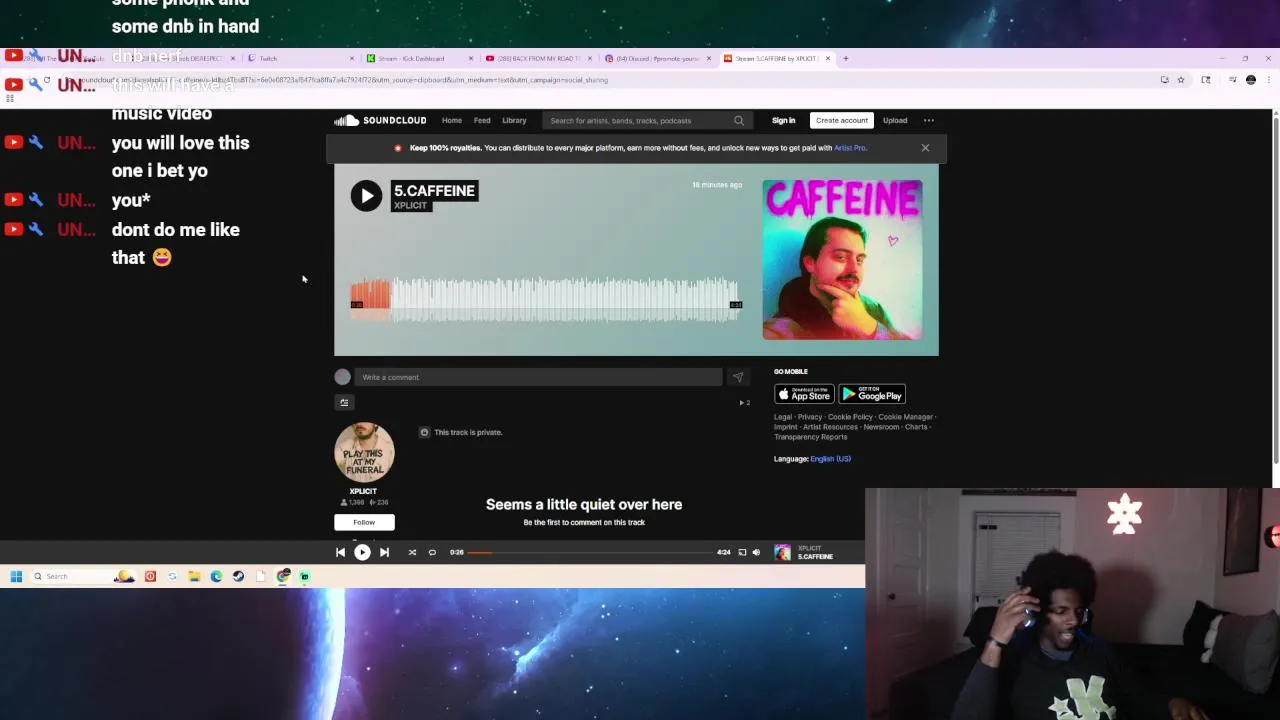
Task: Switch to the Discord browser tab
Action: point(658,58)
